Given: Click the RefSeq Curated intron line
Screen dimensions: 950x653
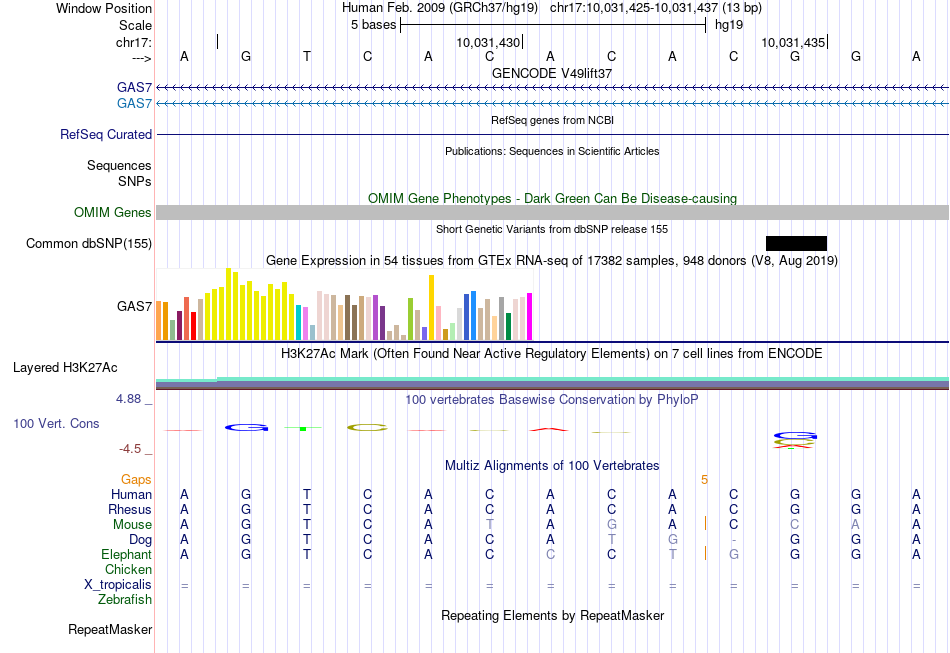Looking at the screenshot, I should (x=553, y=134).
